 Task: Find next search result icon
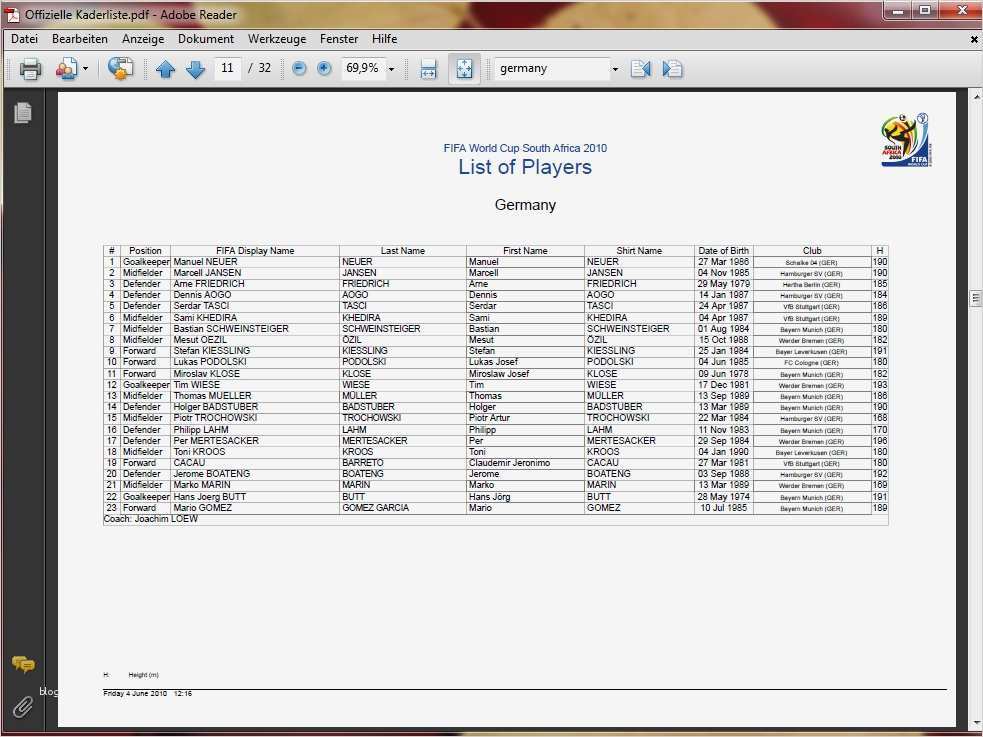672,68
